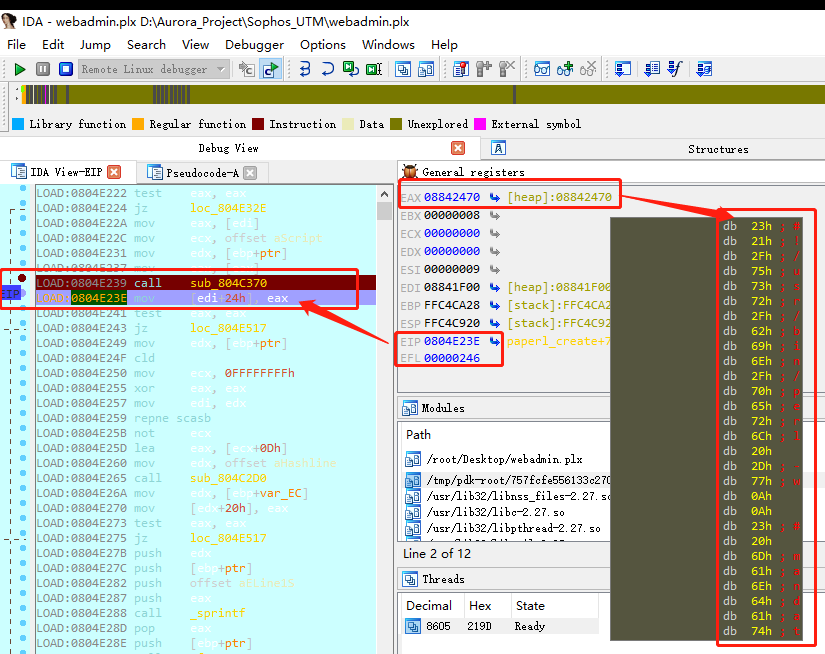Follow the EAX register jump arrow
The width and height of the screenshot is (825, 654).
click(x=495, y=197)
